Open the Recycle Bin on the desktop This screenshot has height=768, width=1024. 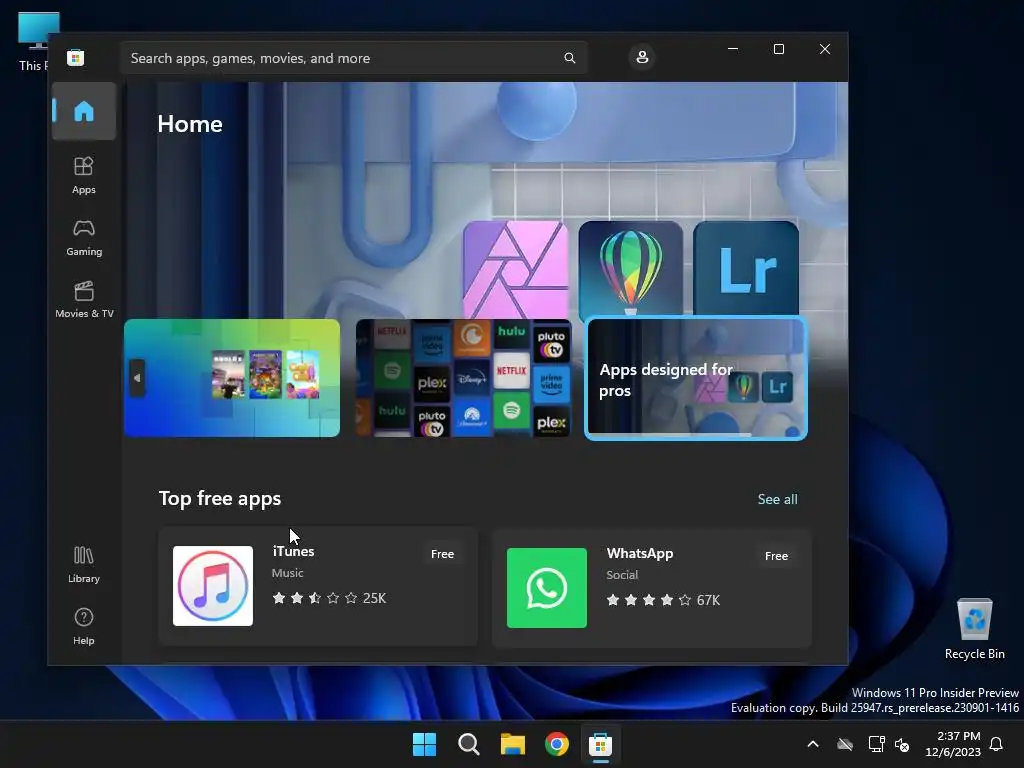(x=974, y=628)
